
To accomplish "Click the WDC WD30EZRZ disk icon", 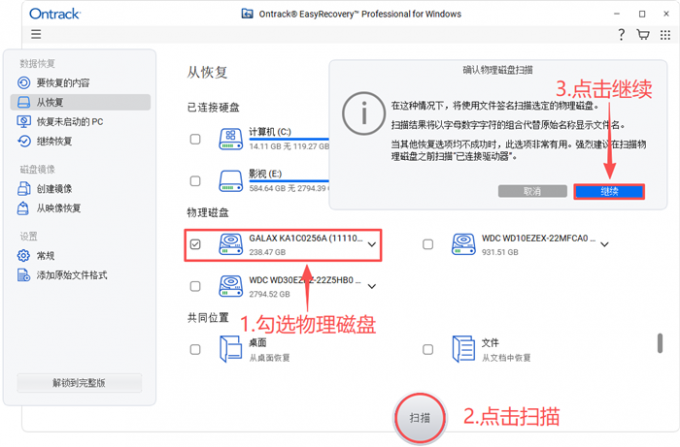I will [x=231, y=286].
